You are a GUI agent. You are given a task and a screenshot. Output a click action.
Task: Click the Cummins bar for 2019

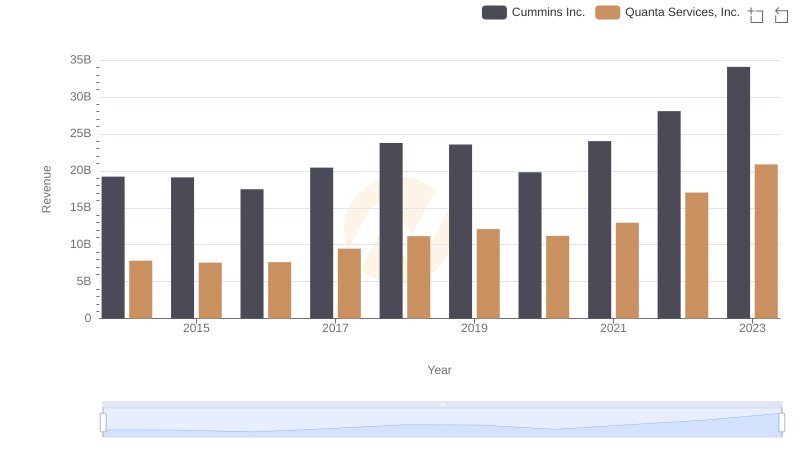[x=461, y=232]
